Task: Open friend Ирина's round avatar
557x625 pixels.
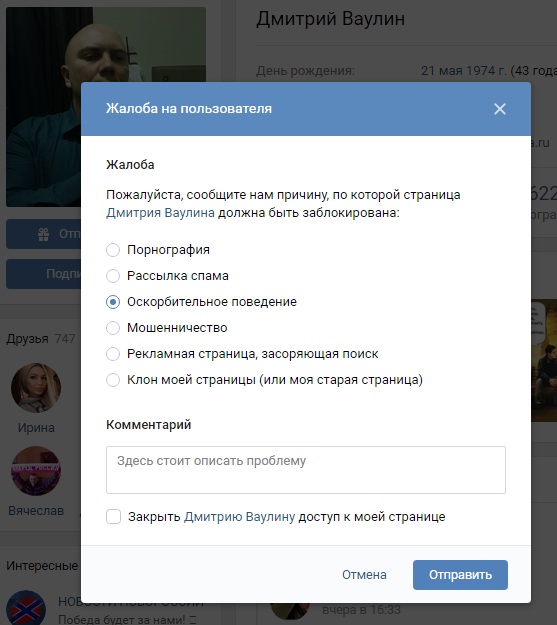Action: 36,387
